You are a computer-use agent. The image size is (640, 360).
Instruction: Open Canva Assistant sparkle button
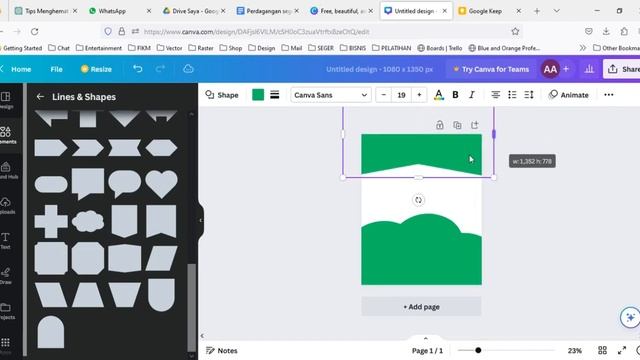(630, 317)
